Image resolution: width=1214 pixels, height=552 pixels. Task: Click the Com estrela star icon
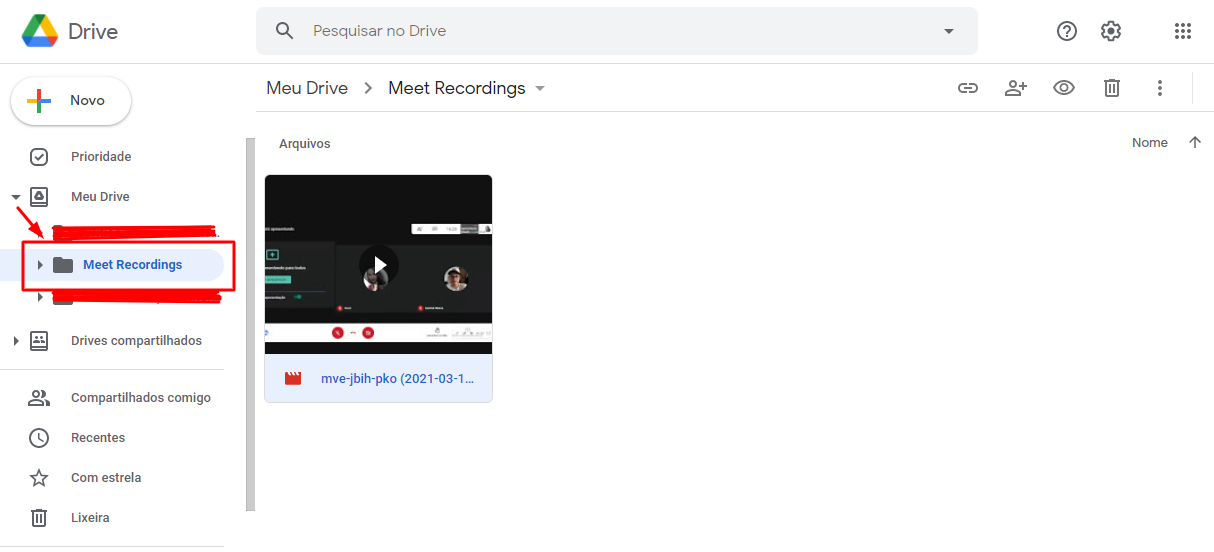coord(39,478)
